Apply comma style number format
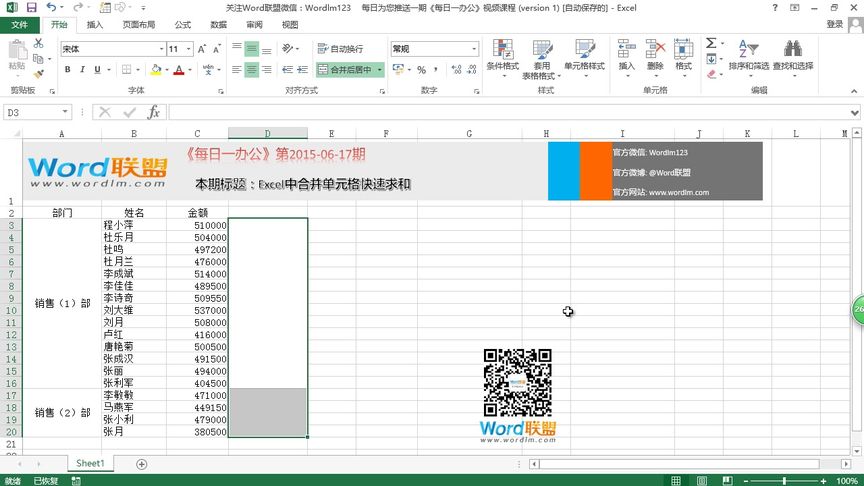 tap(436, 70)
